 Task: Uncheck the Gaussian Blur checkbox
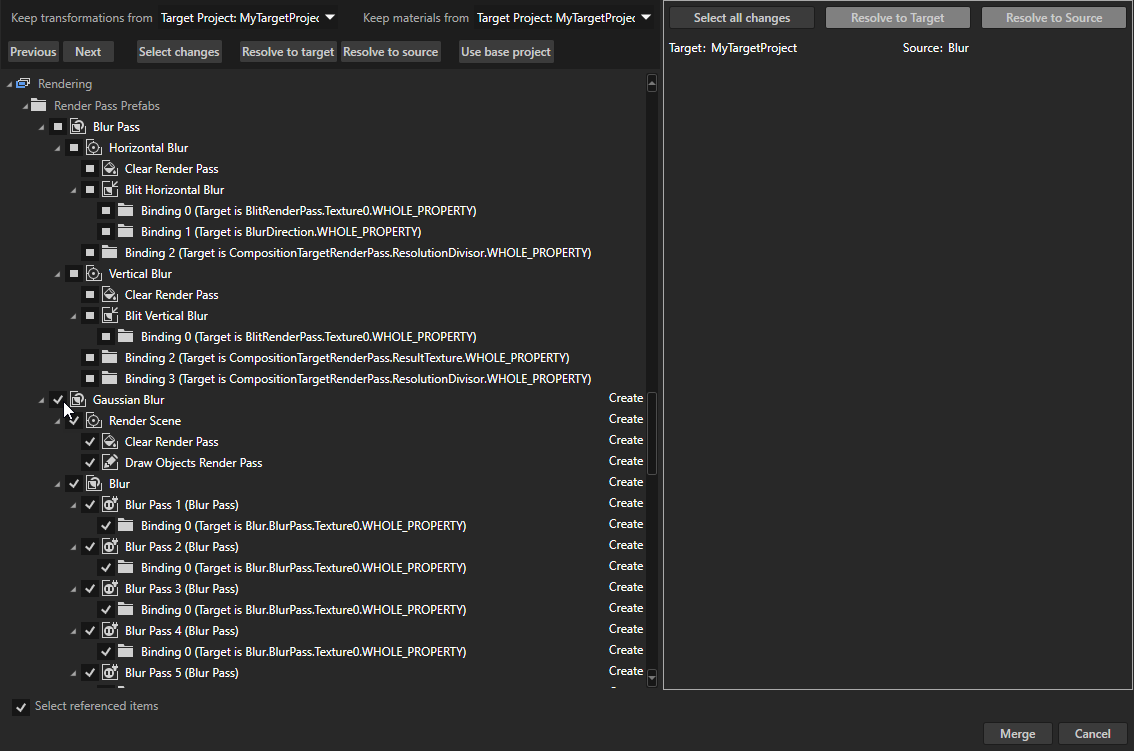tap(58, 399)
